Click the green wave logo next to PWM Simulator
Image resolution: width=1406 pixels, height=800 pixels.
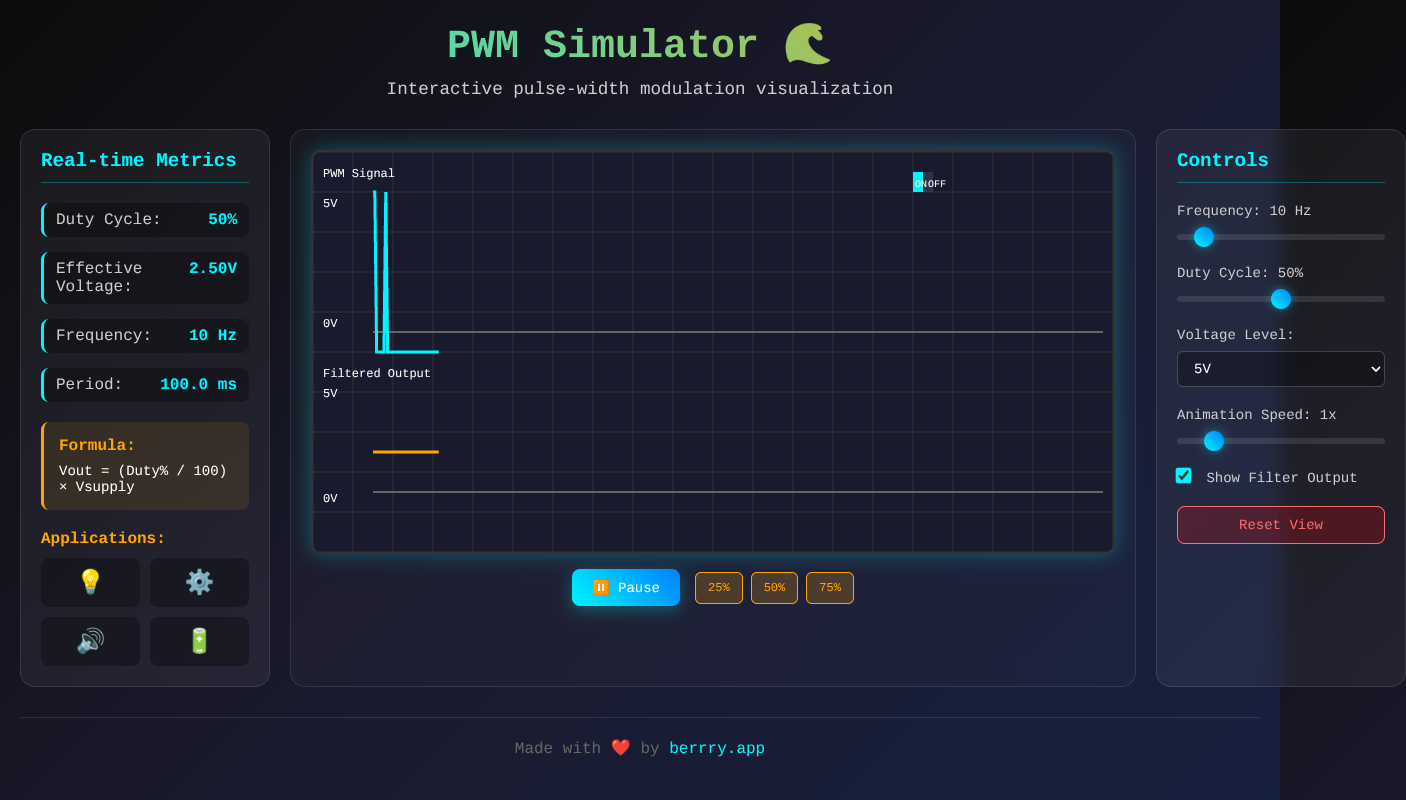[x=807, y=44]
